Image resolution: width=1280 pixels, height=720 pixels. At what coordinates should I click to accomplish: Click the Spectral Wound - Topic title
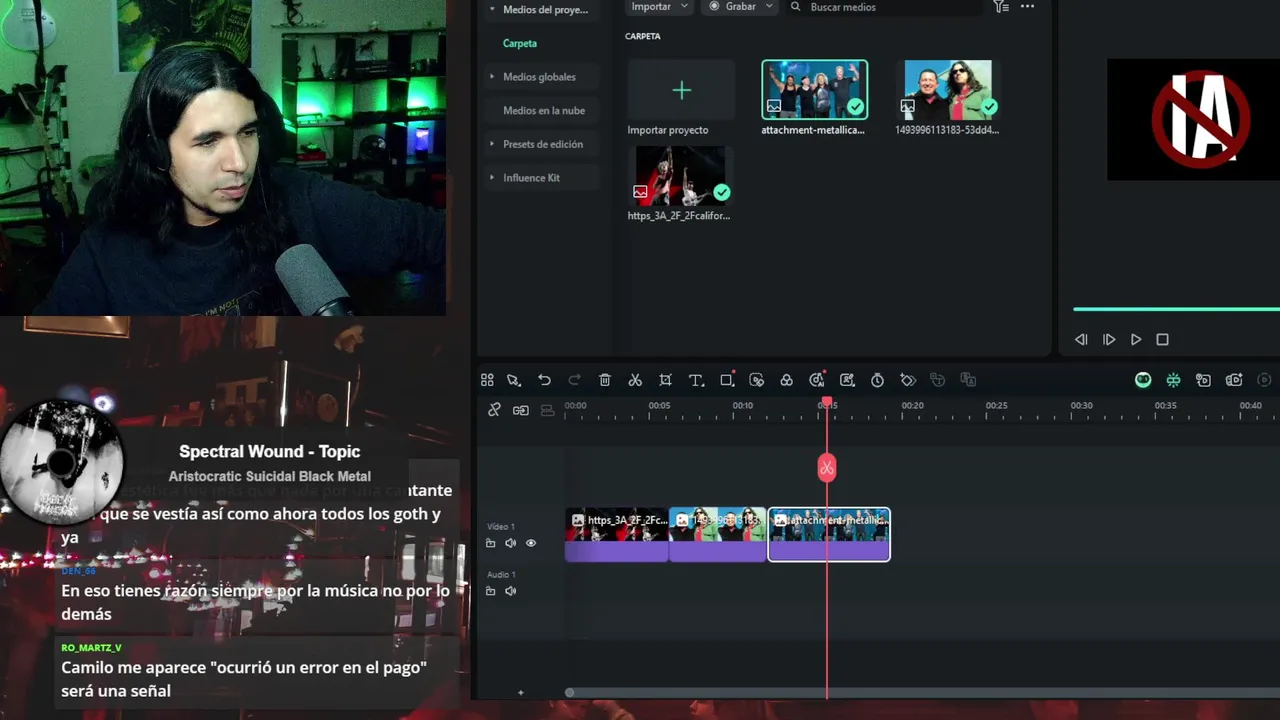pyautogui.click(x=270, y=452)
